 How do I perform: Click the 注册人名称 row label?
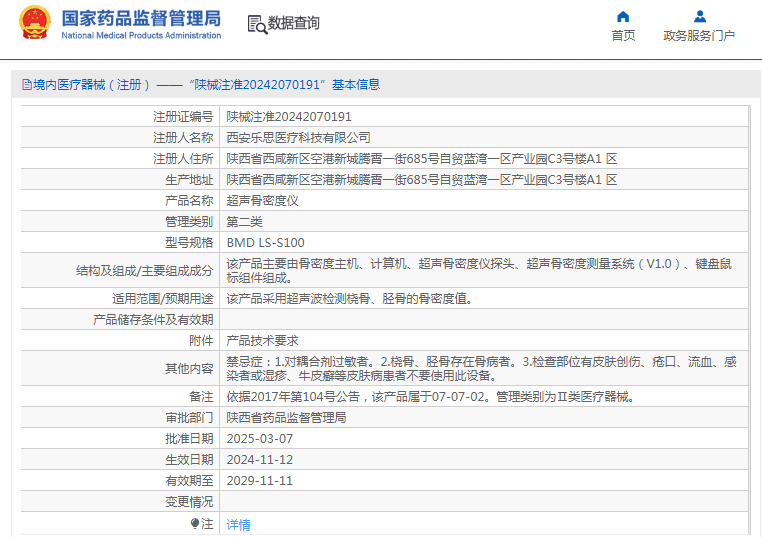tap(183, 138)
